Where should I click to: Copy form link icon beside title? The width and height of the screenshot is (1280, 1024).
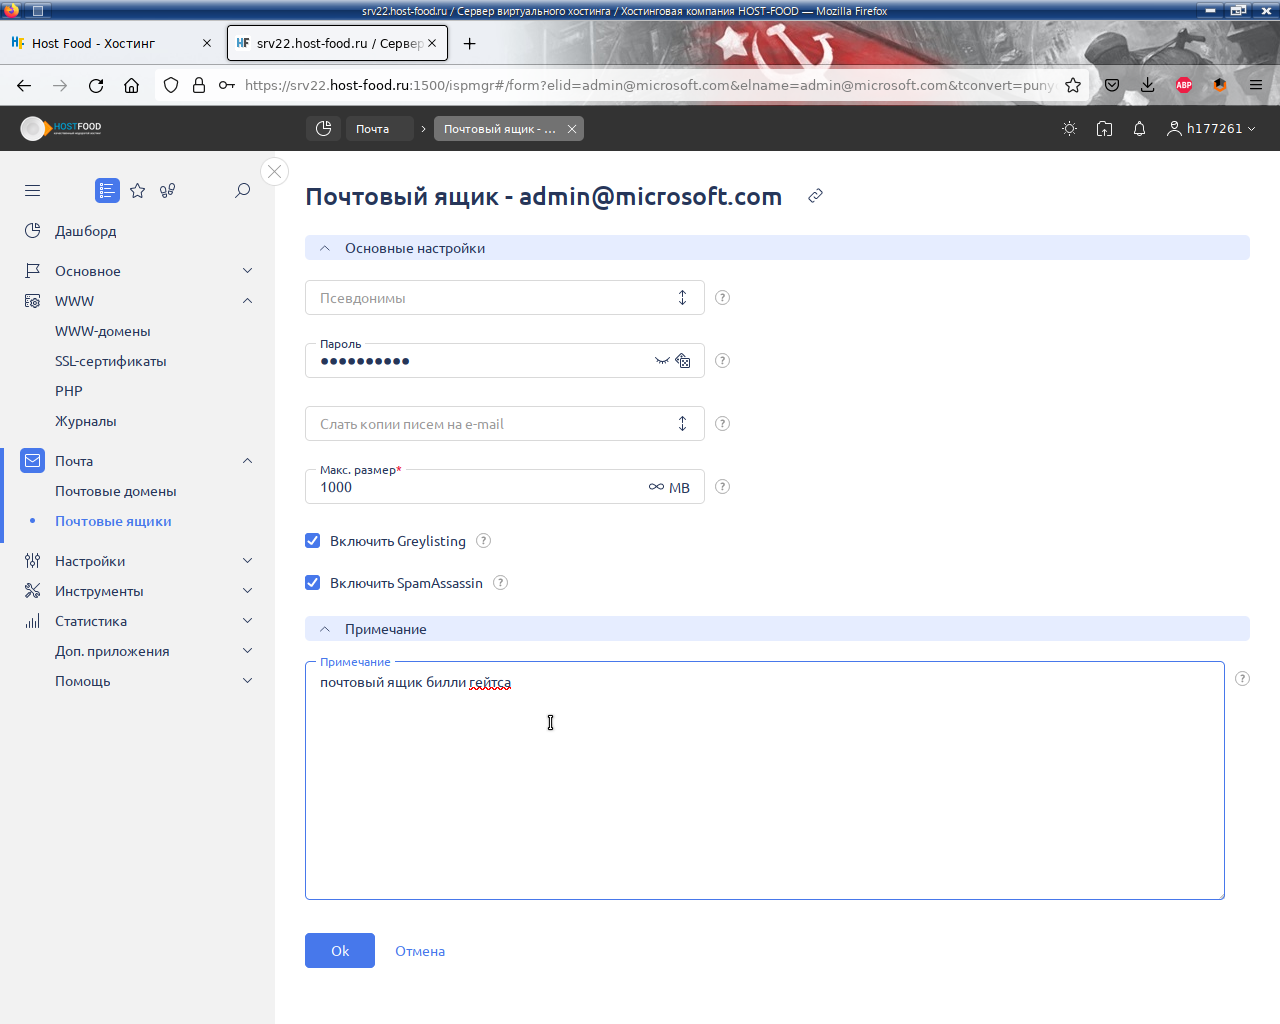coord(815,196)
